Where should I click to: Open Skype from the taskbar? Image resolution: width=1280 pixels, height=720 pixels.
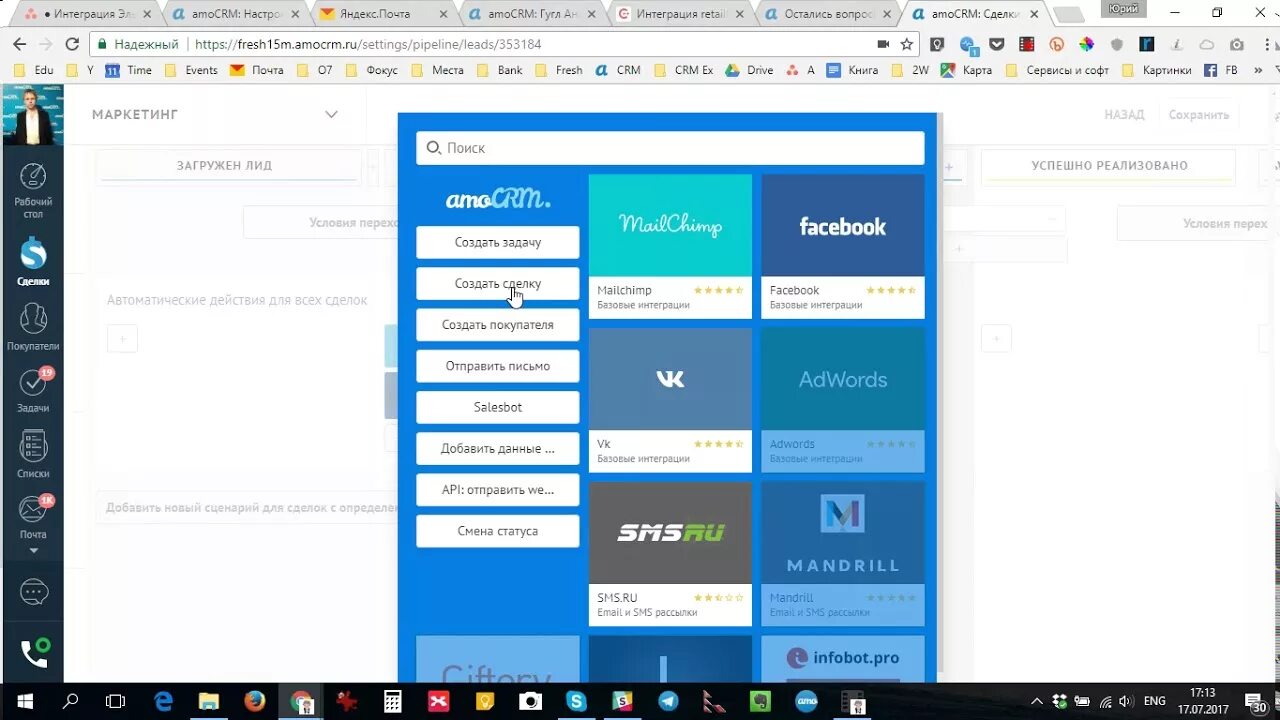point(576,701)
